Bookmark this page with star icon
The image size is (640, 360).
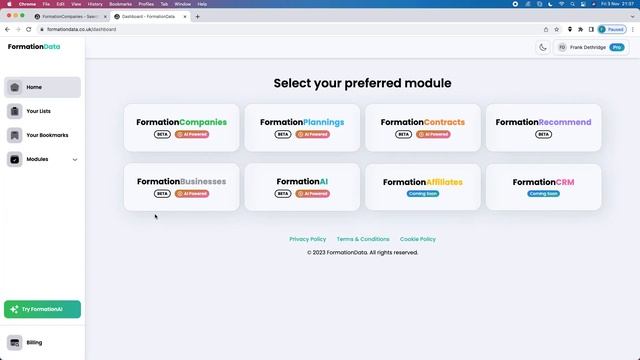[x=556, y=29]
